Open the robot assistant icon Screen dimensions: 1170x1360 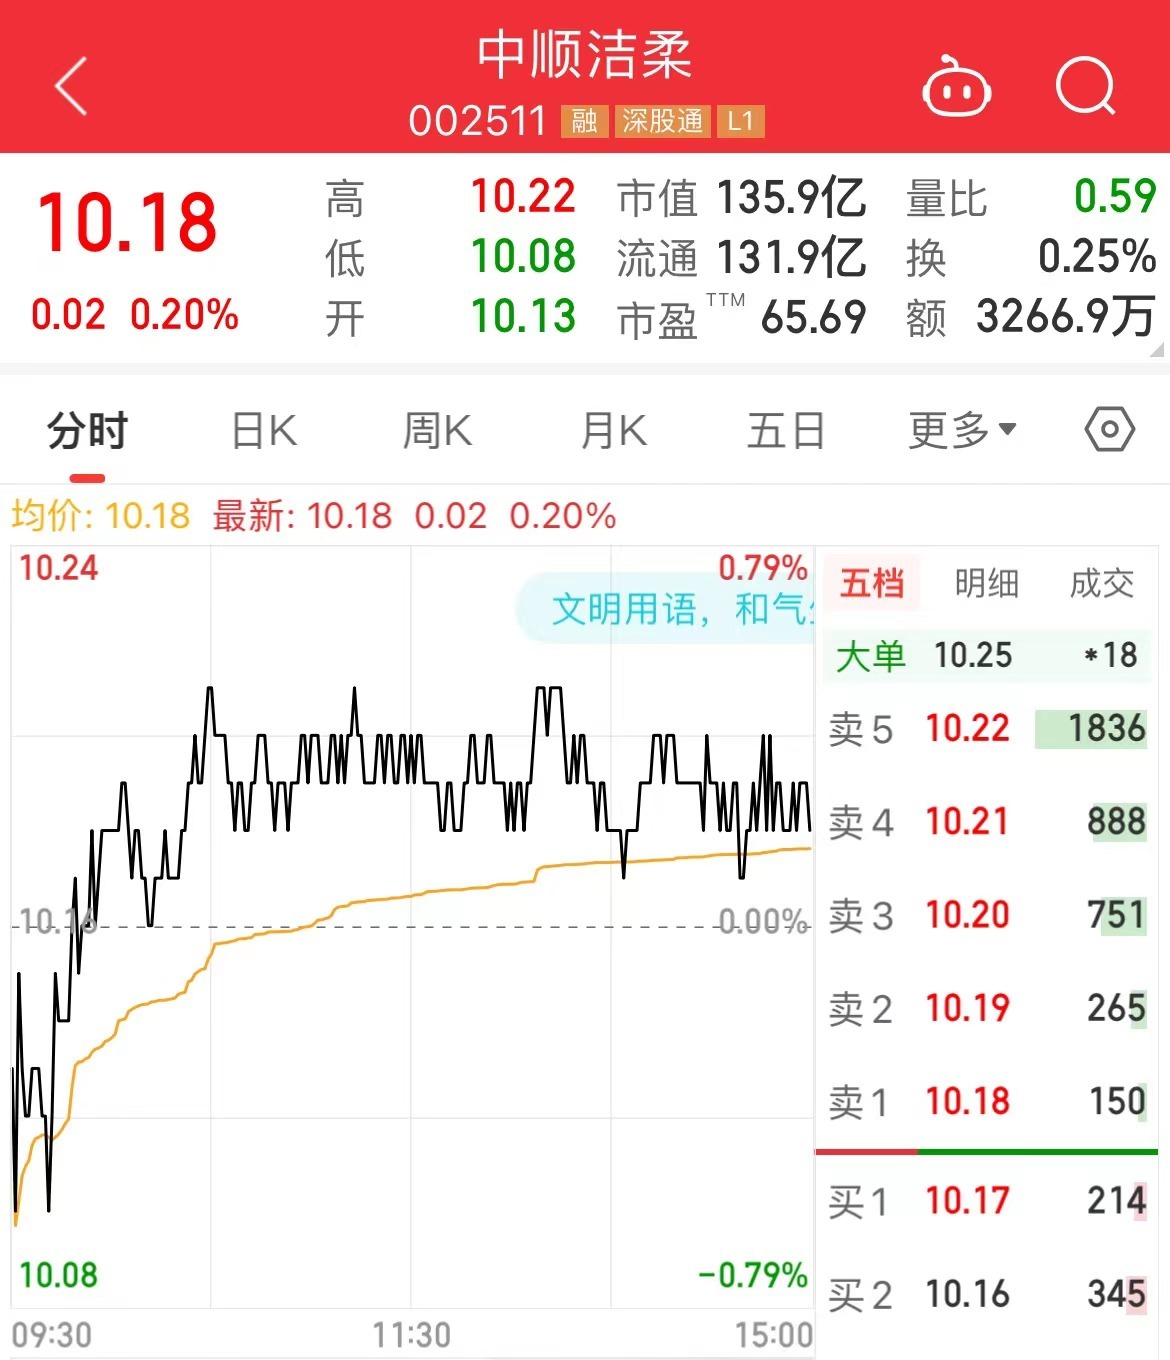tap(956, 87)
